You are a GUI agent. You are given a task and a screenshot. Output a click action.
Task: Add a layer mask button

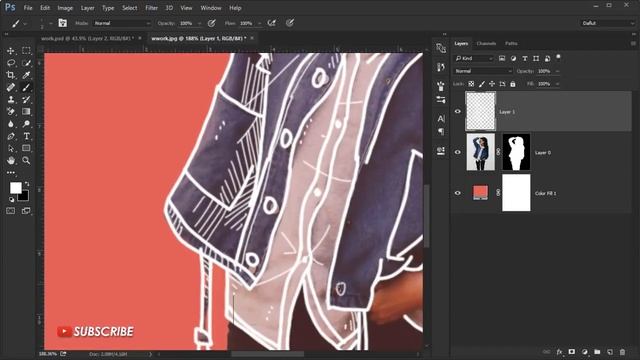572,352
